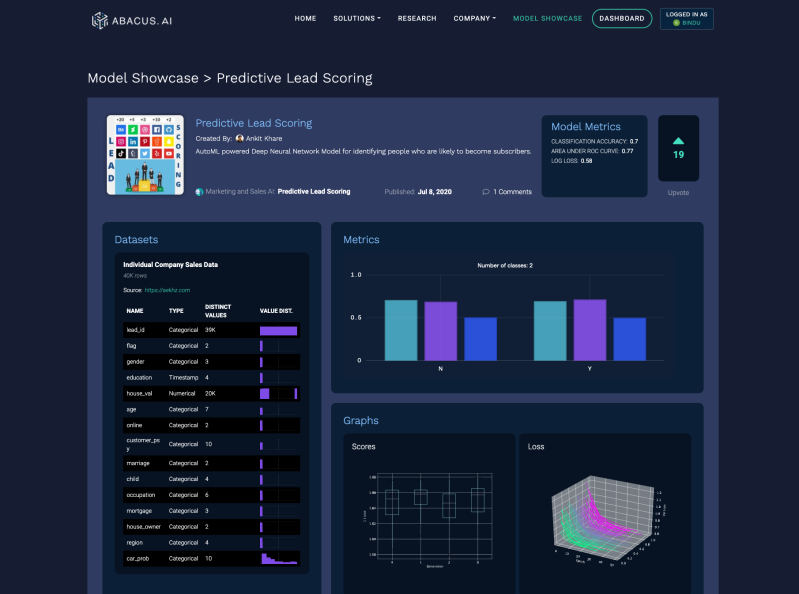Screen dimensions: 799x594
Task: Expand the Solutions dropdown menu
Action: pyautogui.click(x=356, y=18)
